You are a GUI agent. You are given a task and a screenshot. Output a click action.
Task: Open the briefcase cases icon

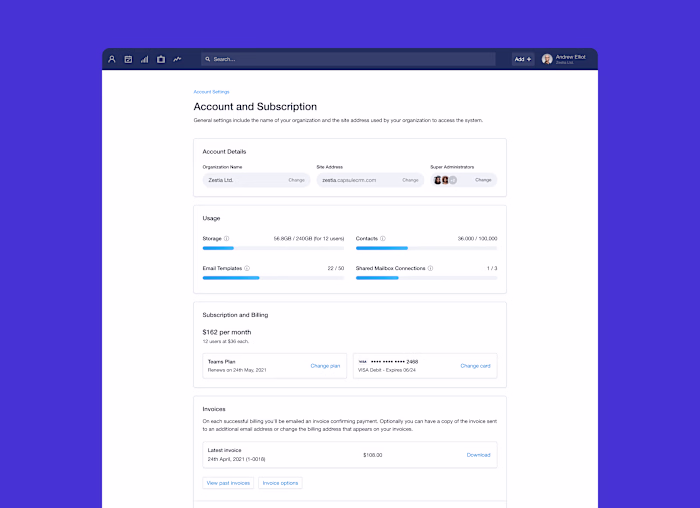coord(161,59)
